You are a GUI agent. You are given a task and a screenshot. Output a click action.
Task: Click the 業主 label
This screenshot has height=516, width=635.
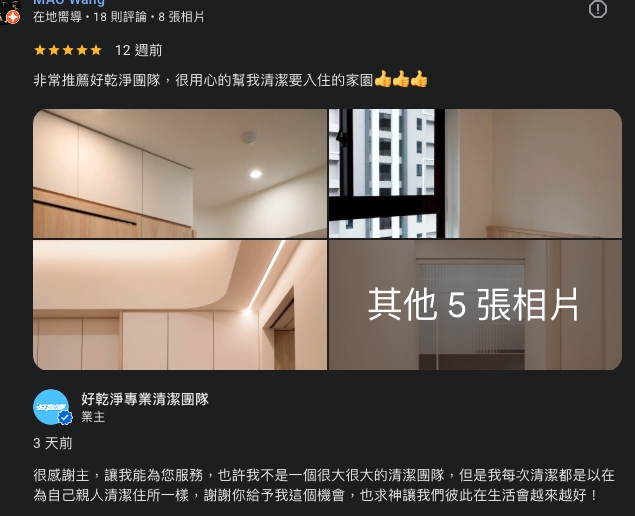click(x=93, y=417)
